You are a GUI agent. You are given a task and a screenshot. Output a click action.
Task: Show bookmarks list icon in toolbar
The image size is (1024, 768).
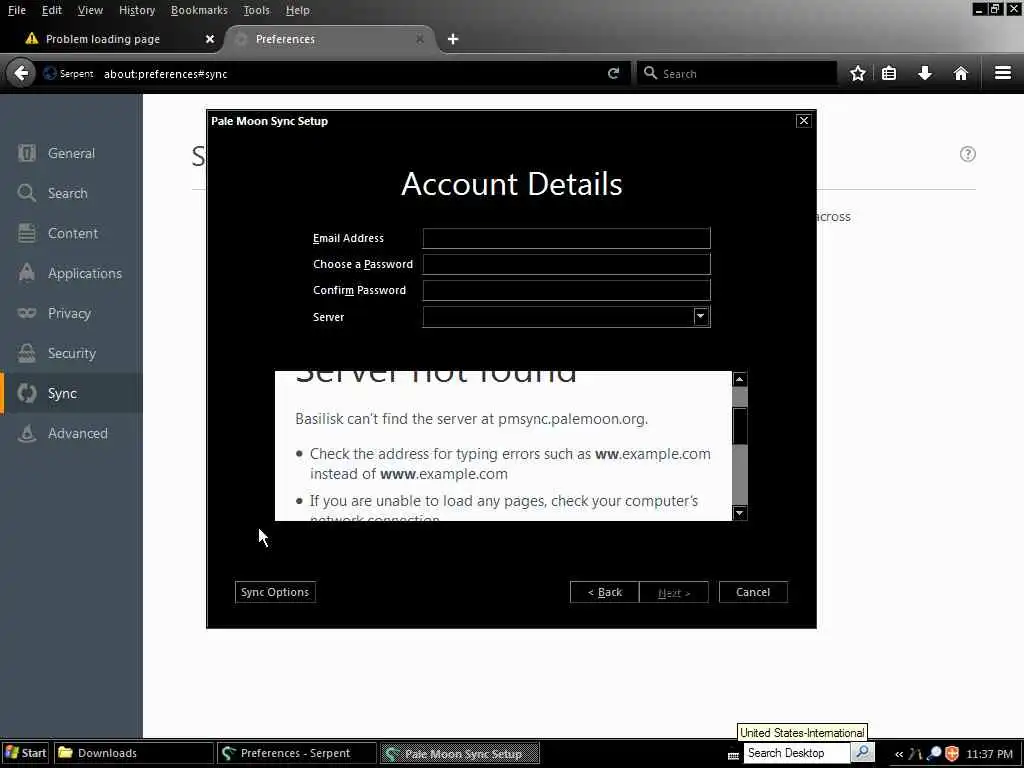[x=889, y=73]
